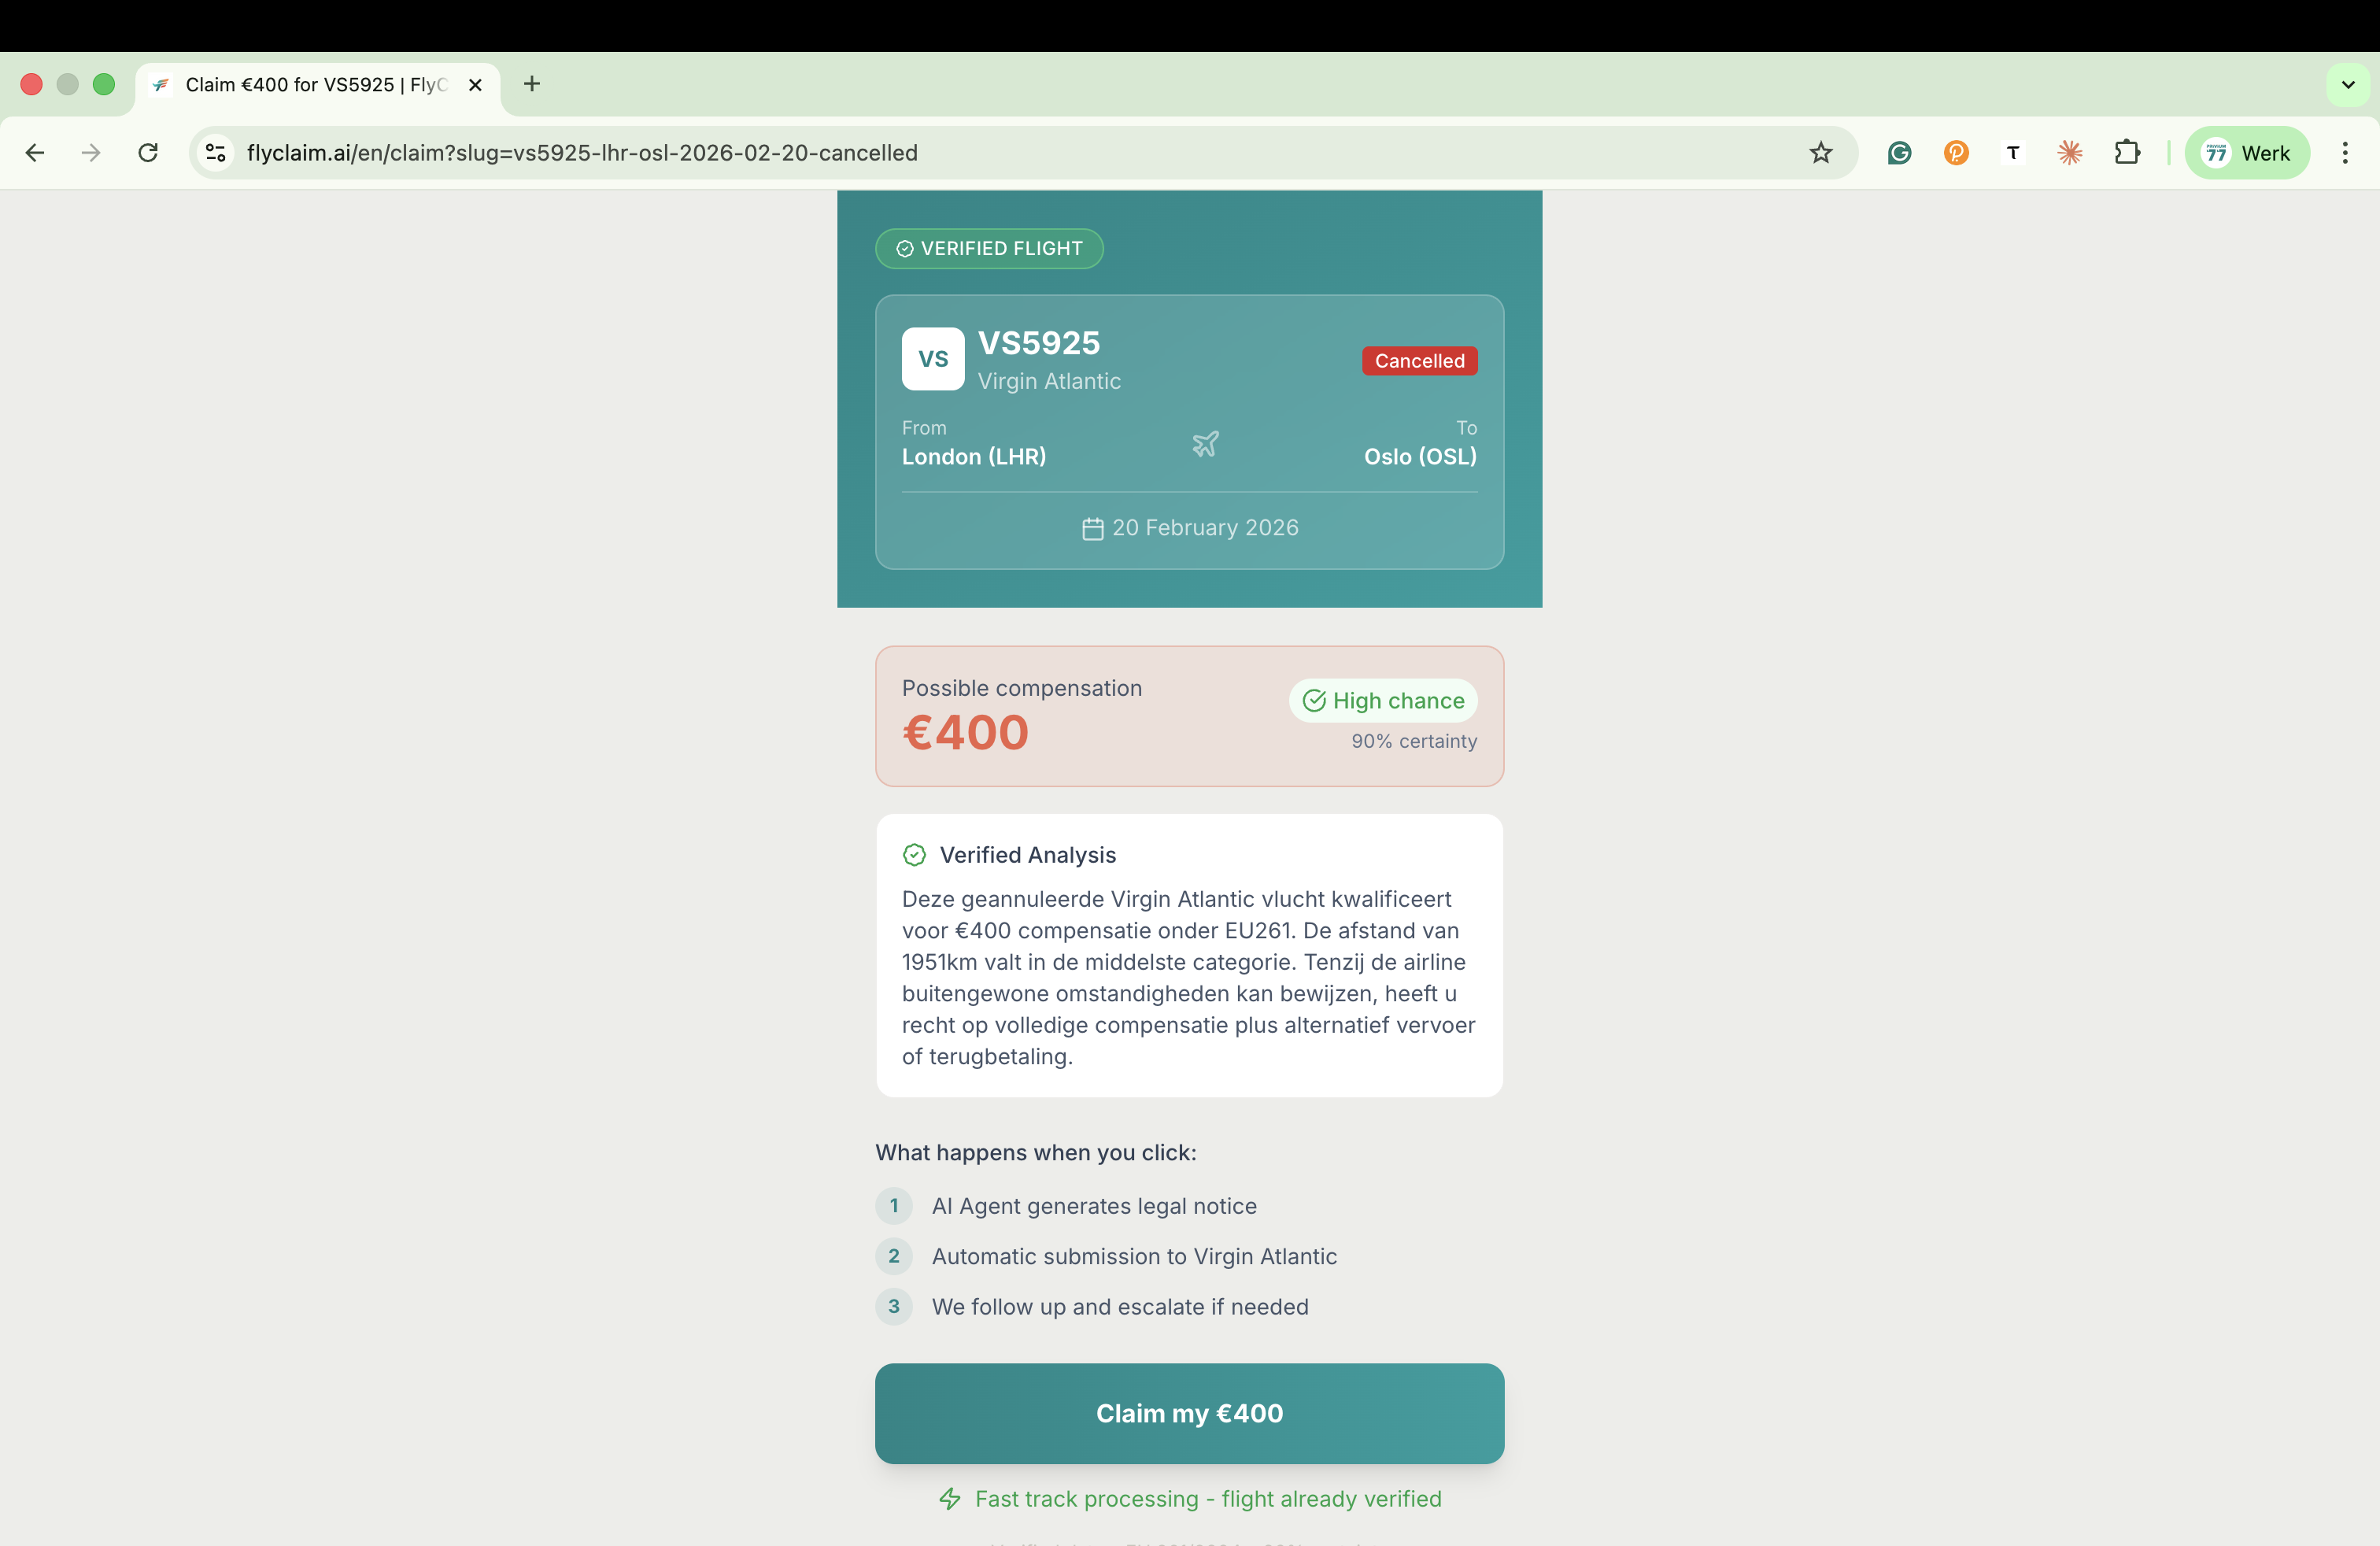Screen dimensions: 2380x1546
Task: Open the tab search dropdown arrow
Action: [x=2348, y=85]
